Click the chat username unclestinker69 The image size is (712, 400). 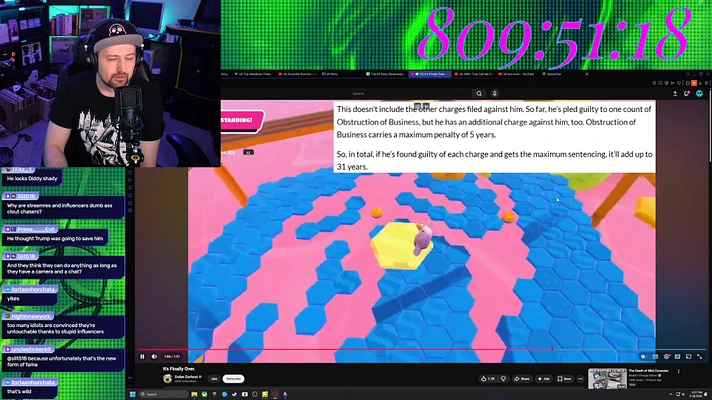click(32, 349)
